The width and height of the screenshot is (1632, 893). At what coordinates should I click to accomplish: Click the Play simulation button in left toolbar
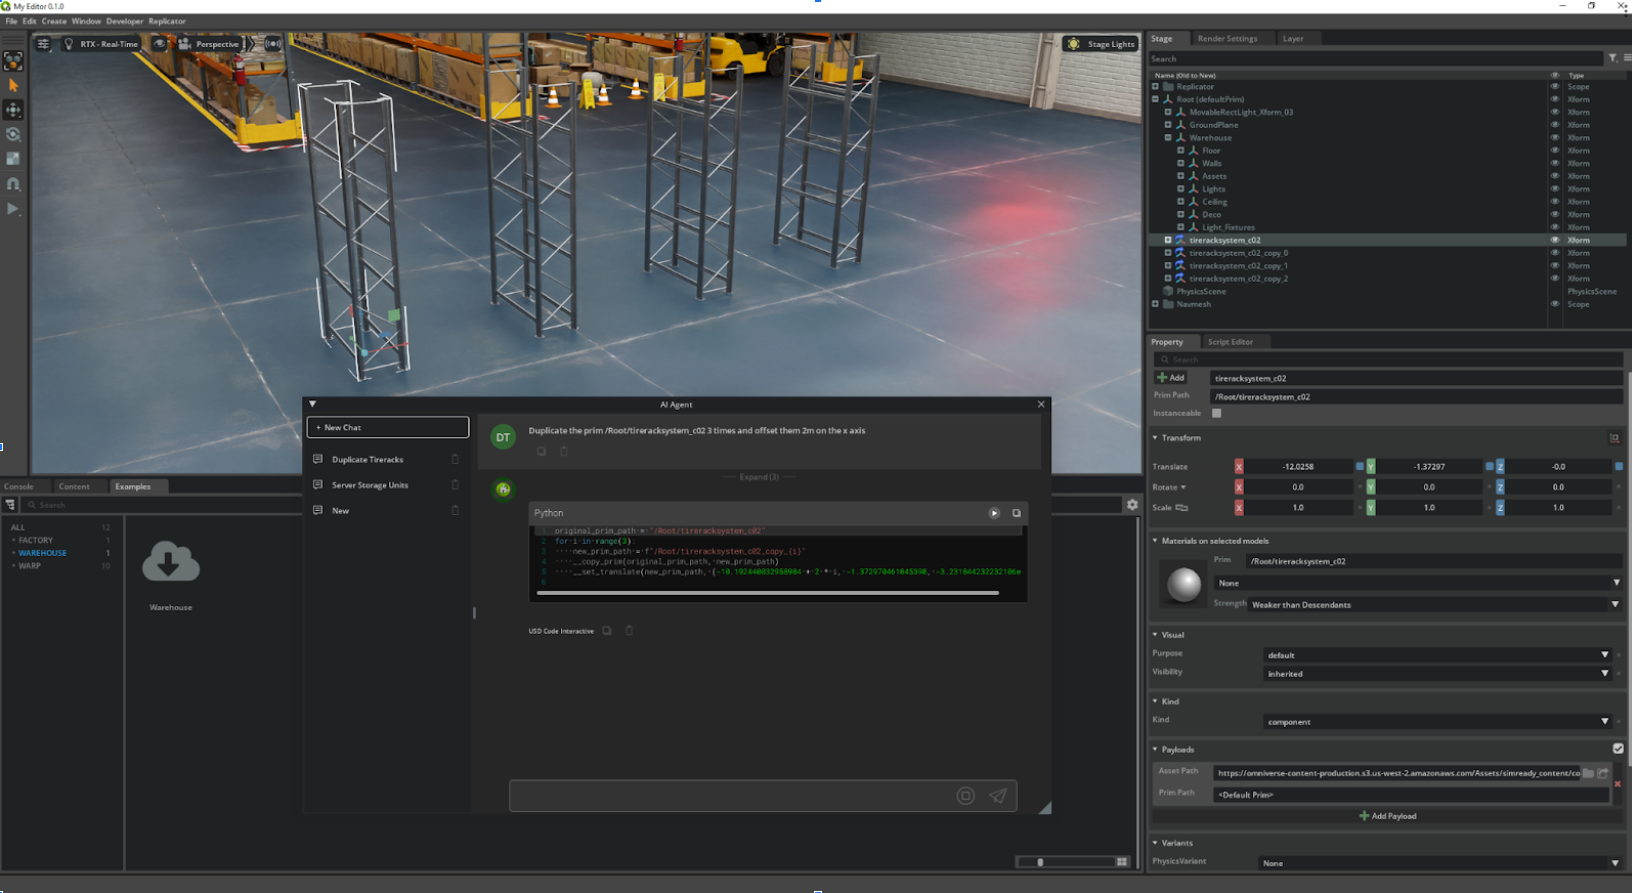coord(13,209)
